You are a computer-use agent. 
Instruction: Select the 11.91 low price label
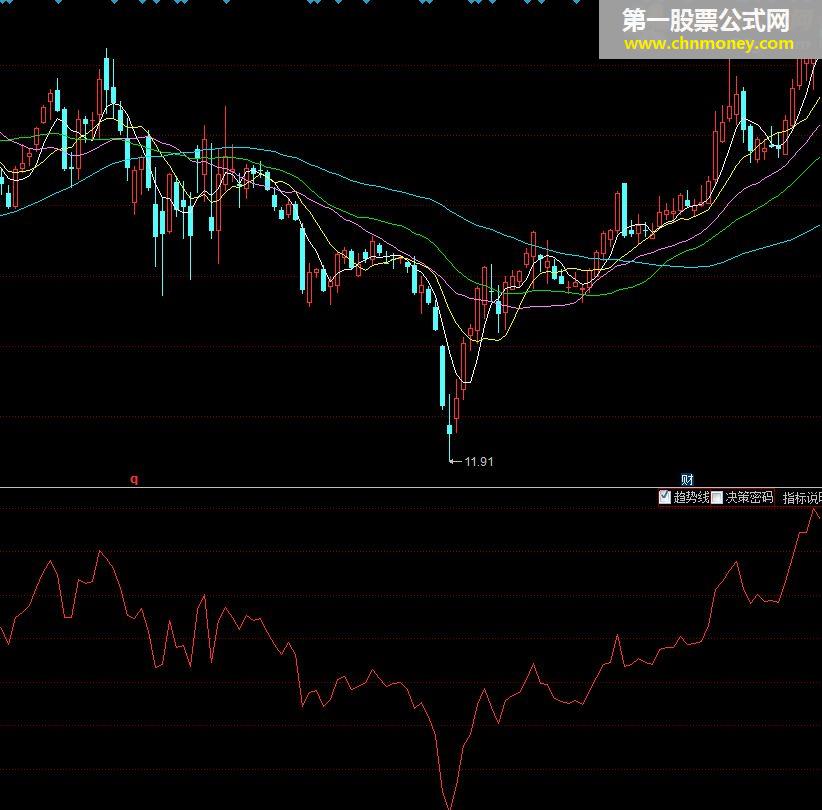(479, 462)
